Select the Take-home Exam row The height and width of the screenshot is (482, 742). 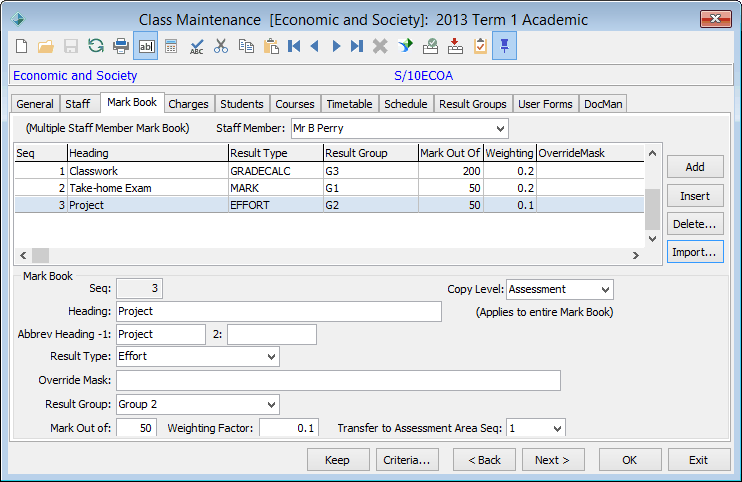329,188
